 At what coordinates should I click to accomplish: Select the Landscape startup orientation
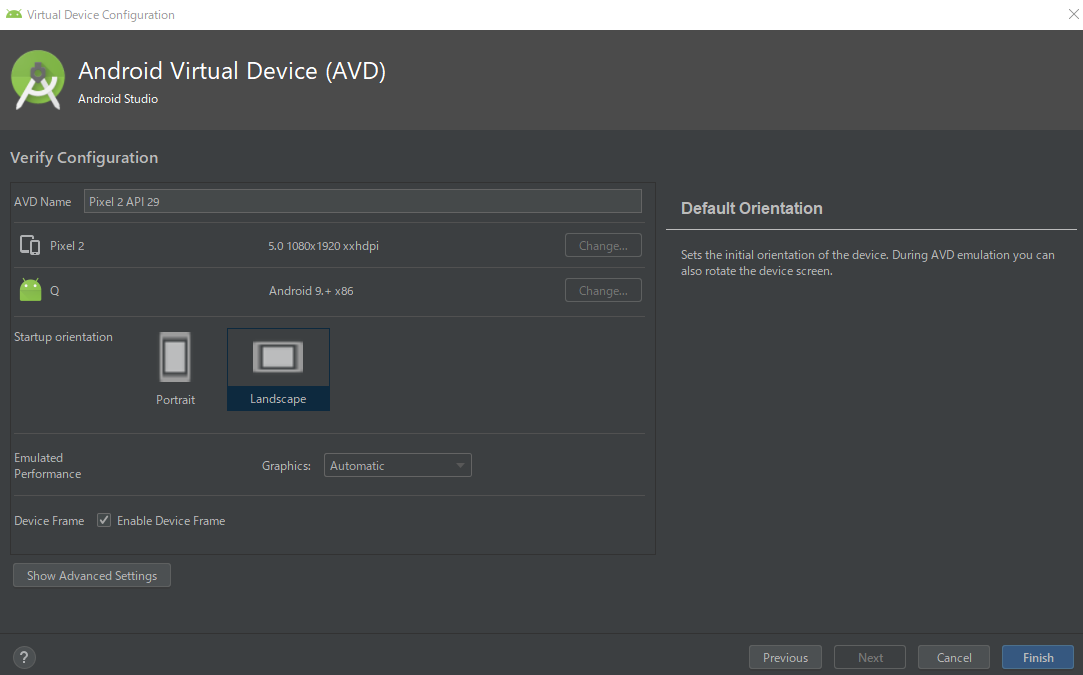278,369
